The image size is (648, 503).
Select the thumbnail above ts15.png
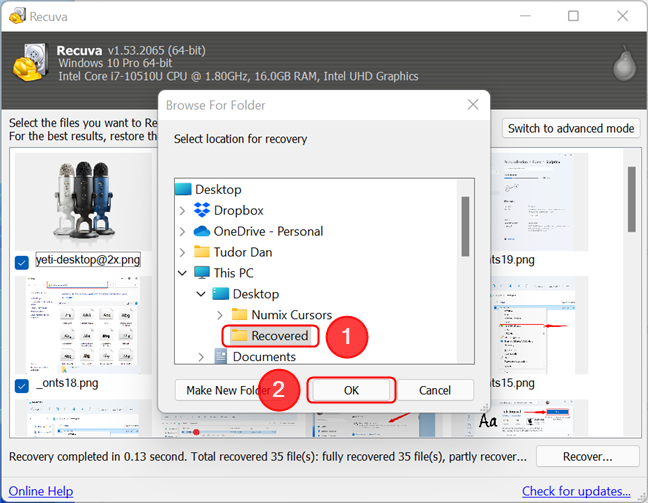point(539,325)
